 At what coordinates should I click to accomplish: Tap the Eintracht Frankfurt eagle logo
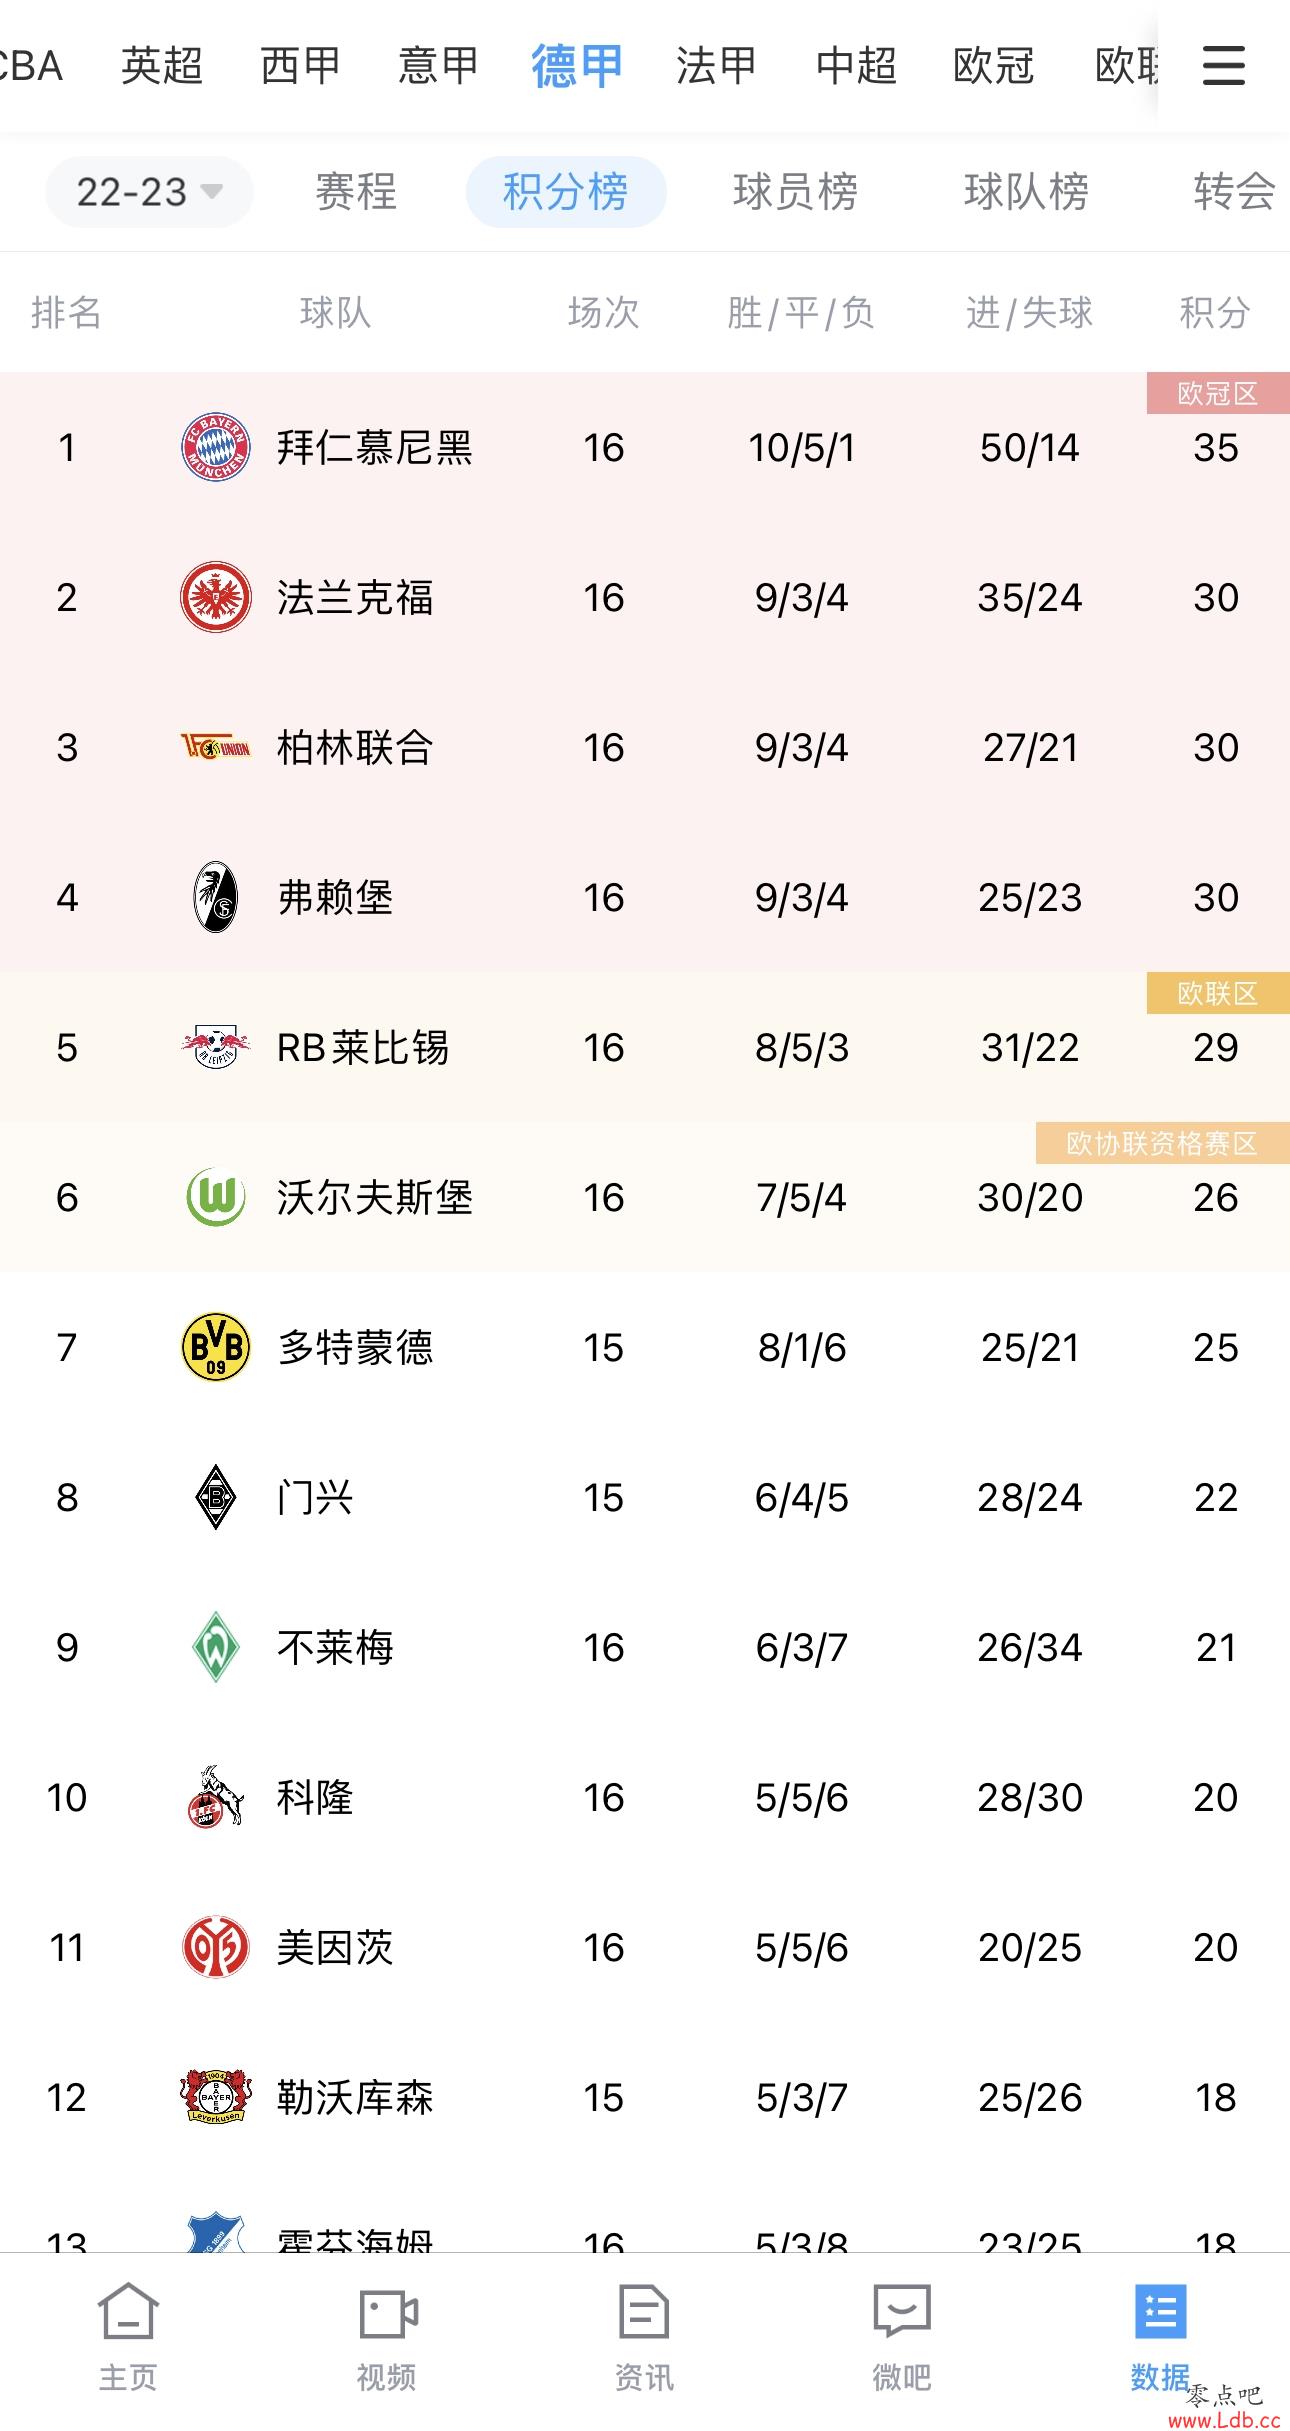pyautogui.click(x=215, y=597)
